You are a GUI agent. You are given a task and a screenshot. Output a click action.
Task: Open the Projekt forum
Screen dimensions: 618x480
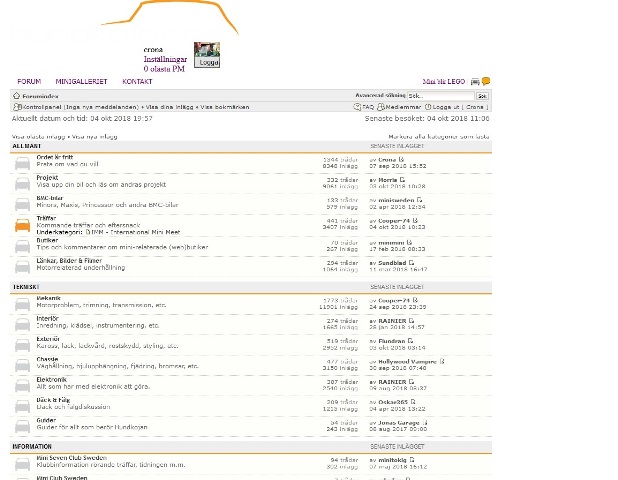coord(47,178)
